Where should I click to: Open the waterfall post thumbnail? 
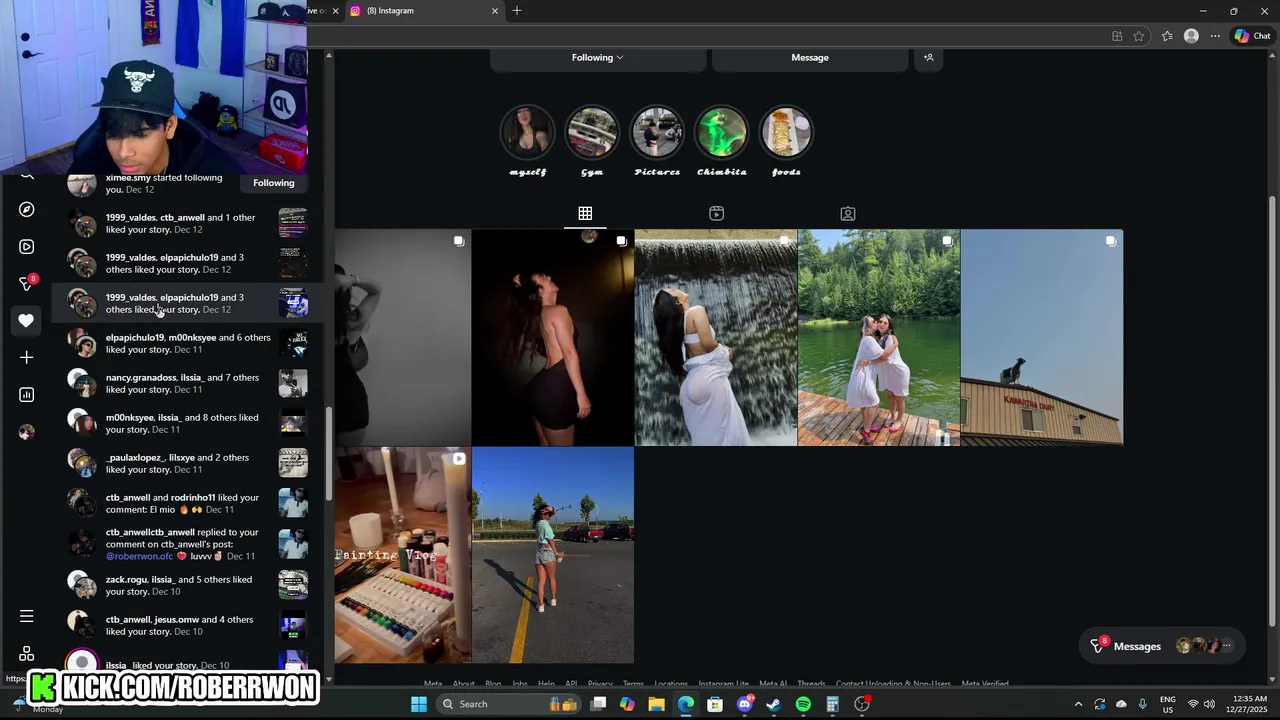click(716, 338)
